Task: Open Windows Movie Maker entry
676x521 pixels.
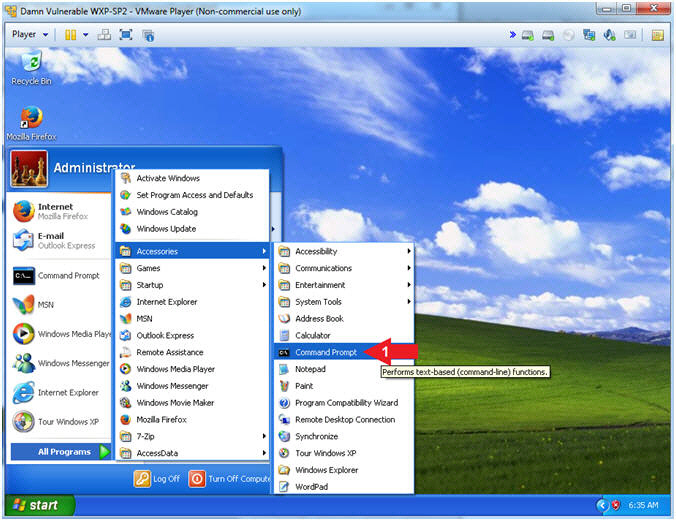Action: [193, 403]
